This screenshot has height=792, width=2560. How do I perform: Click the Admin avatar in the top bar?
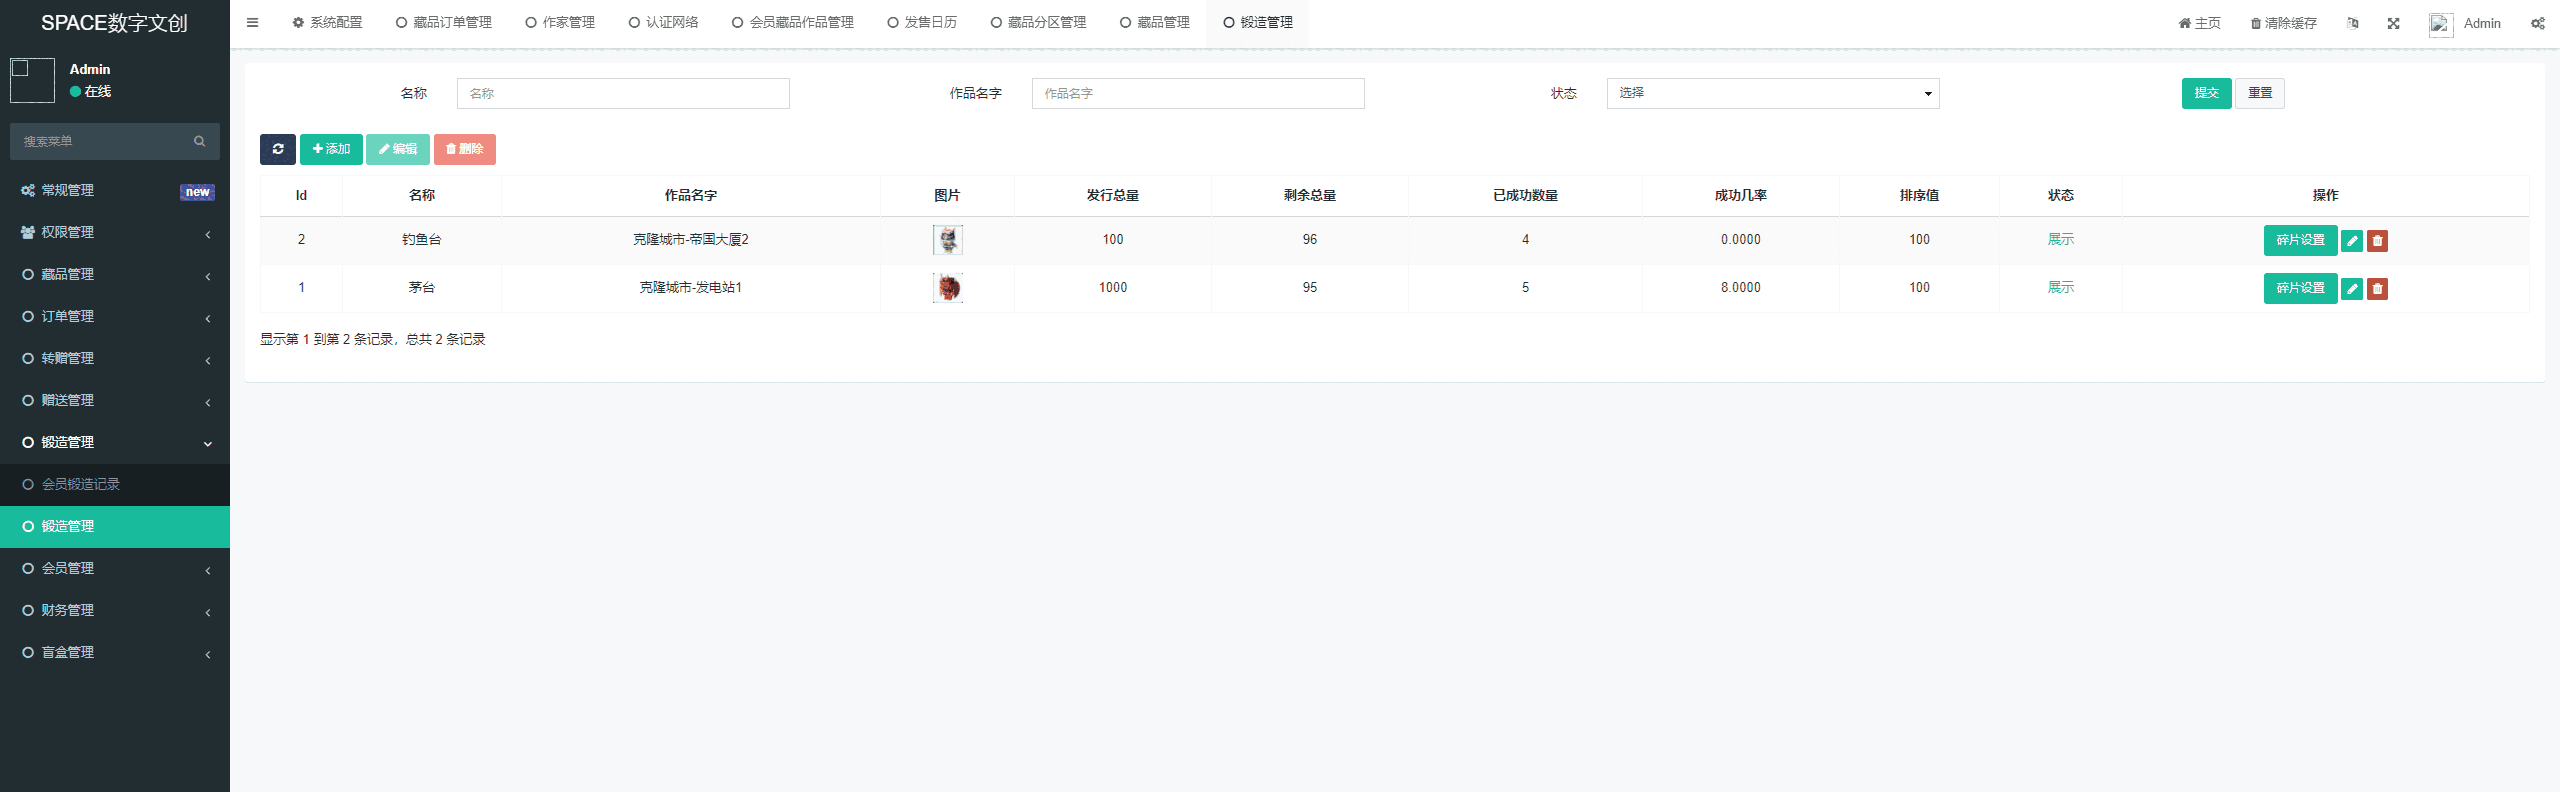click(2441, 24)
